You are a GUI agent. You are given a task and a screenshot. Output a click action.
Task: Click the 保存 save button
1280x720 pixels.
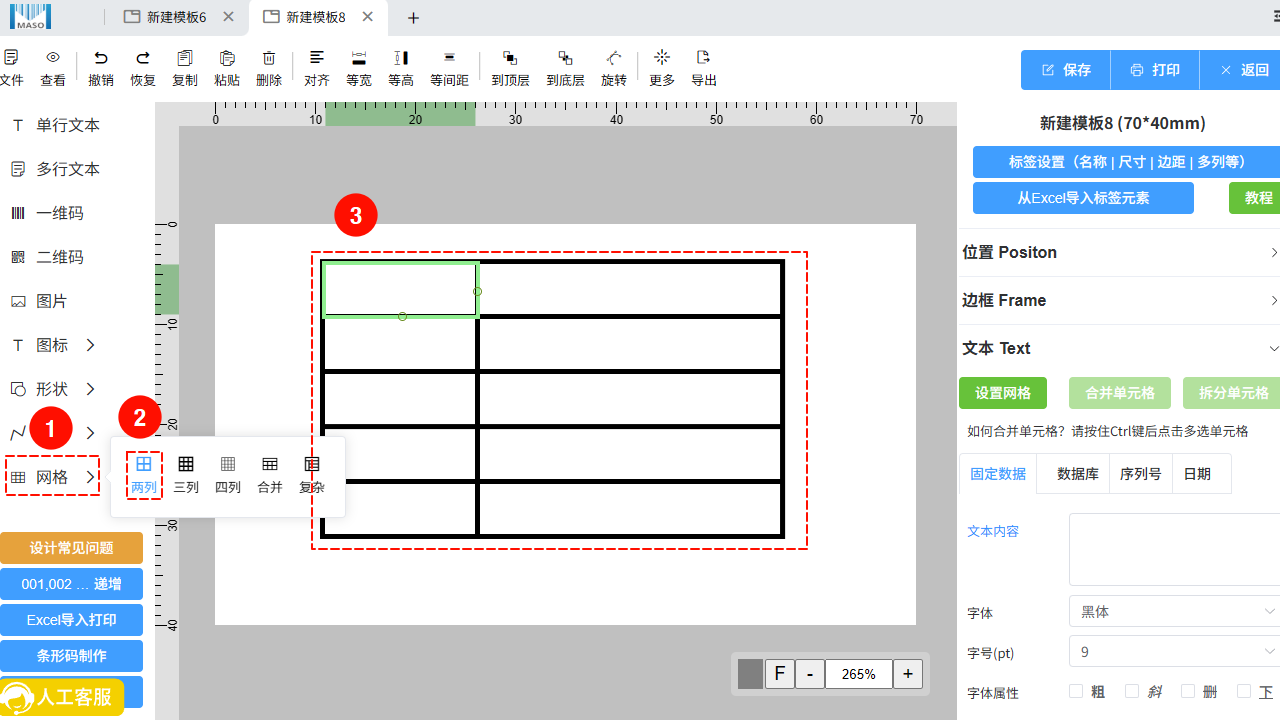tap(1066, 71)
